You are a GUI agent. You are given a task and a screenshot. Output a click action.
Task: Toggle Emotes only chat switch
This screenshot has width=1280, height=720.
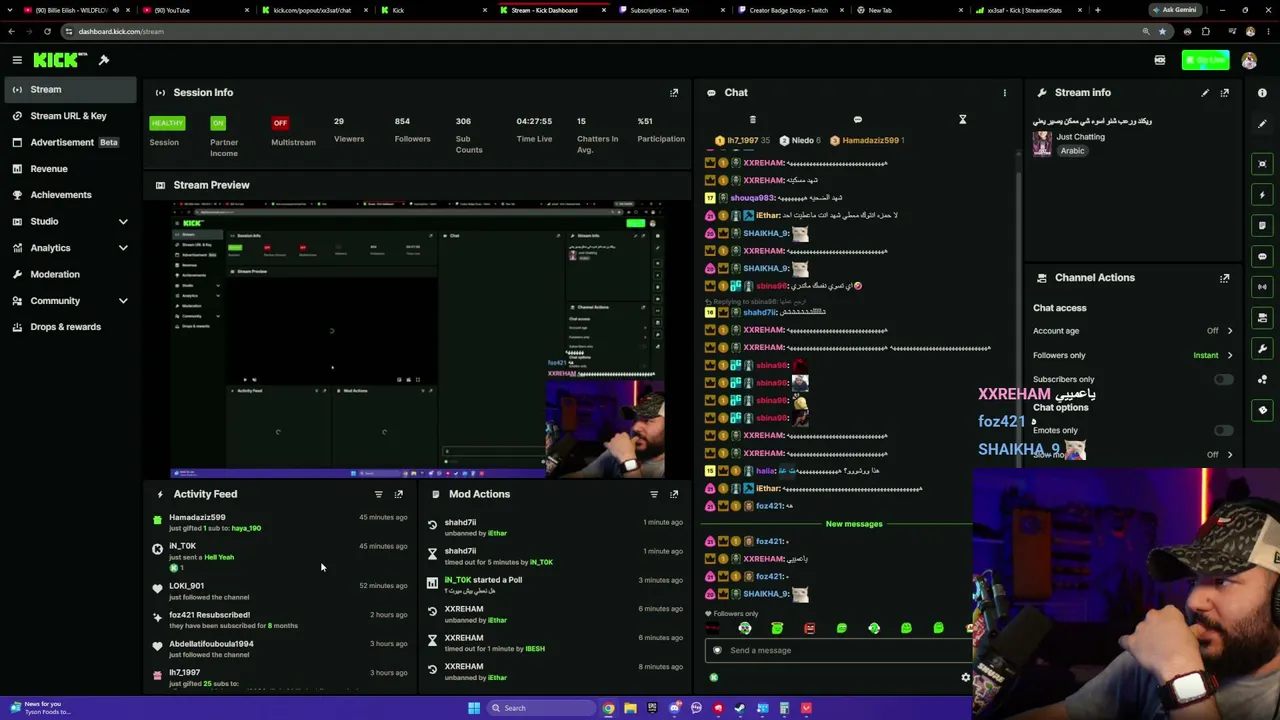pos(1223,431)
